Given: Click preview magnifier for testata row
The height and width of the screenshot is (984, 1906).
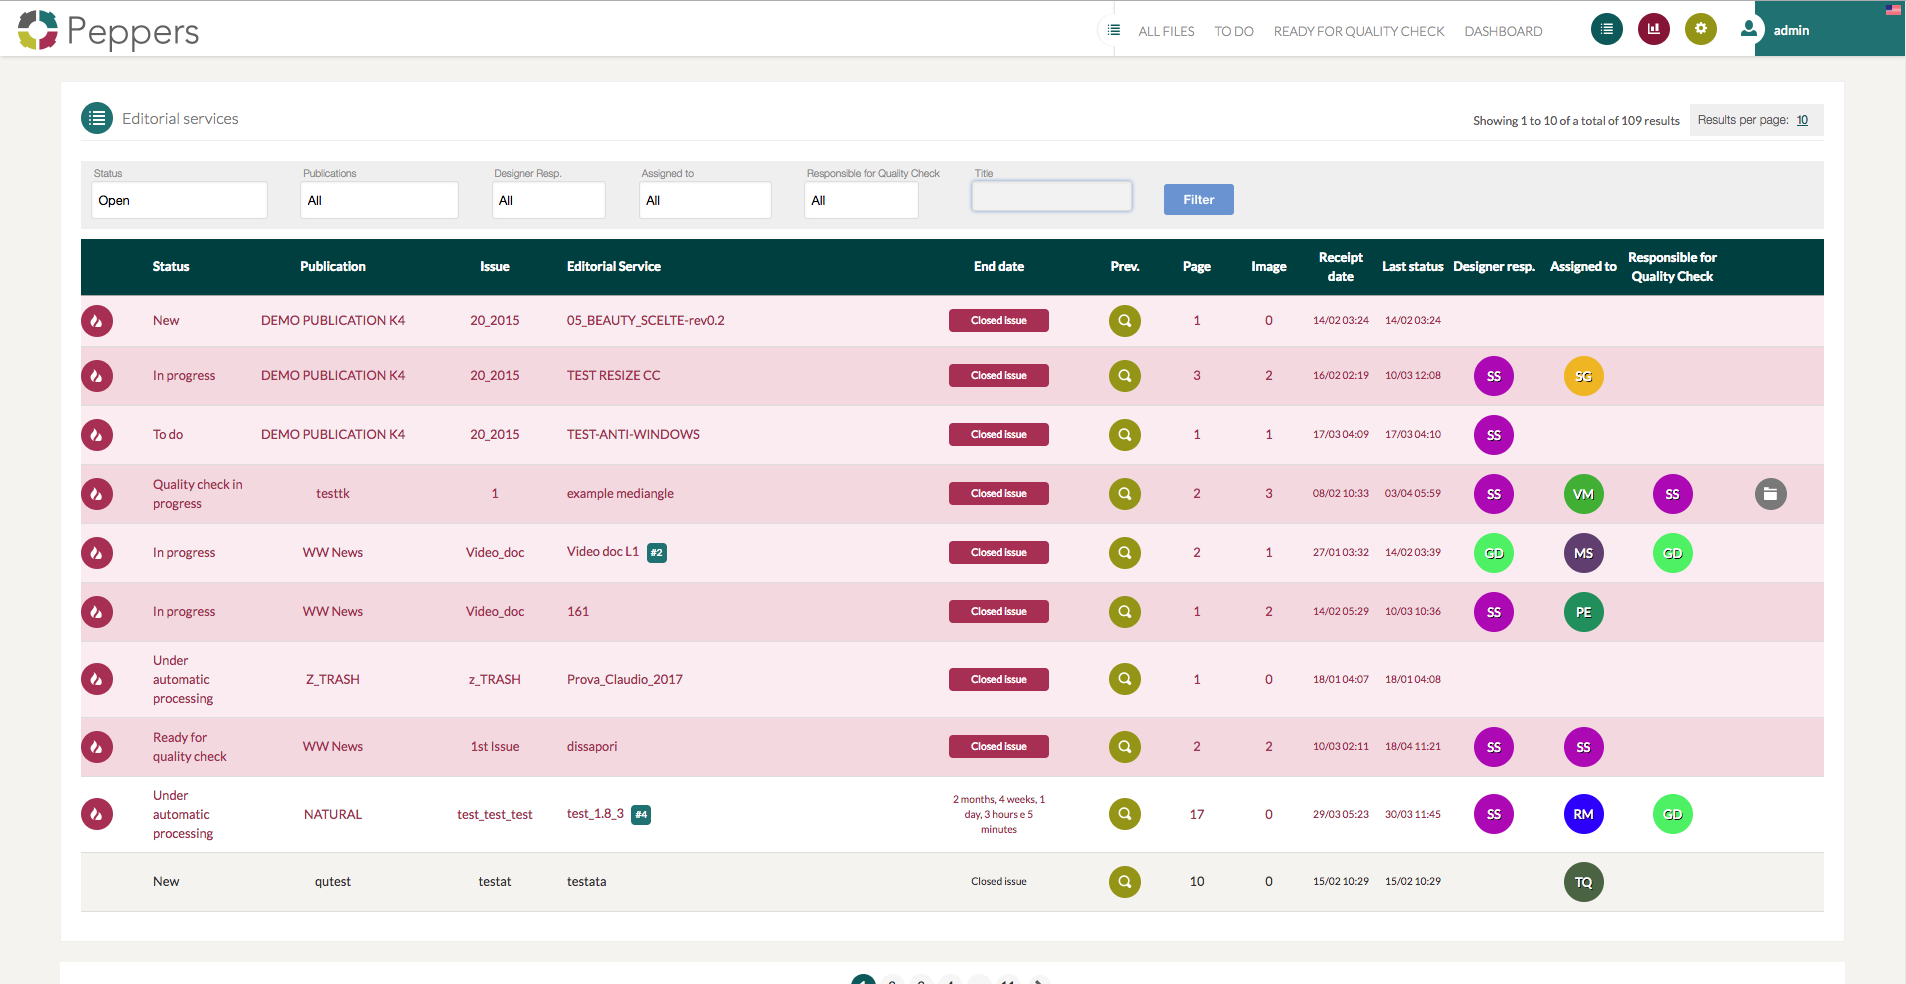Looking at the screenshot, I should tap(1124, 882).
